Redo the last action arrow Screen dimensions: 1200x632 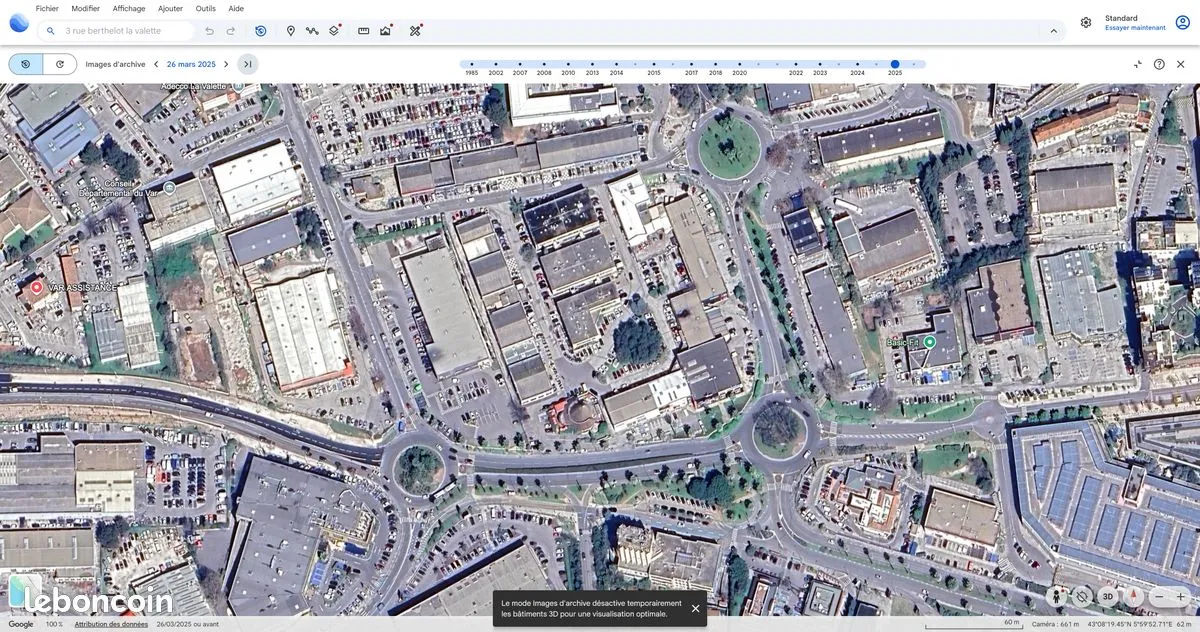click(231, 31)
